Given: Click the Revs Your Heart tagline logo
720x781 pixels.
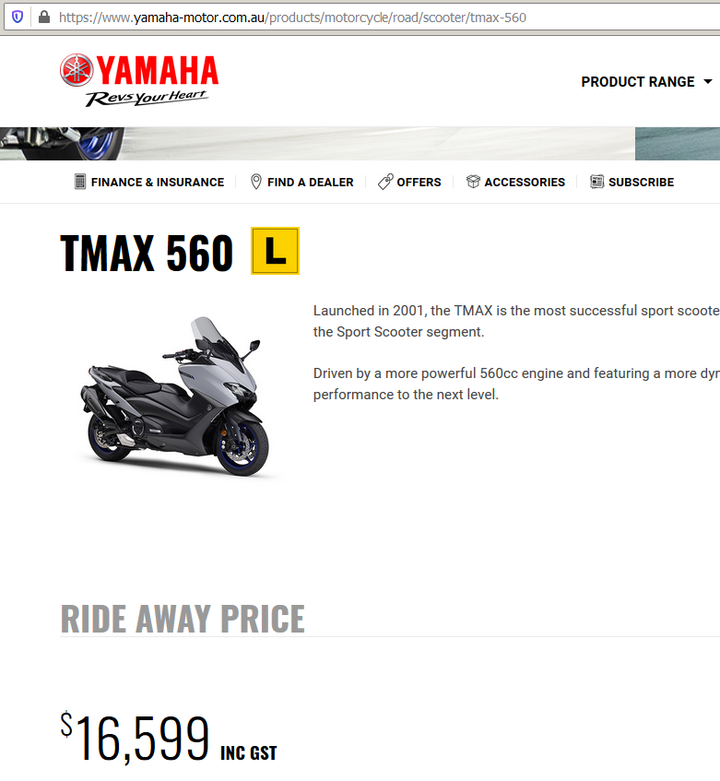Looking at the screenshot, I should 146,97.
